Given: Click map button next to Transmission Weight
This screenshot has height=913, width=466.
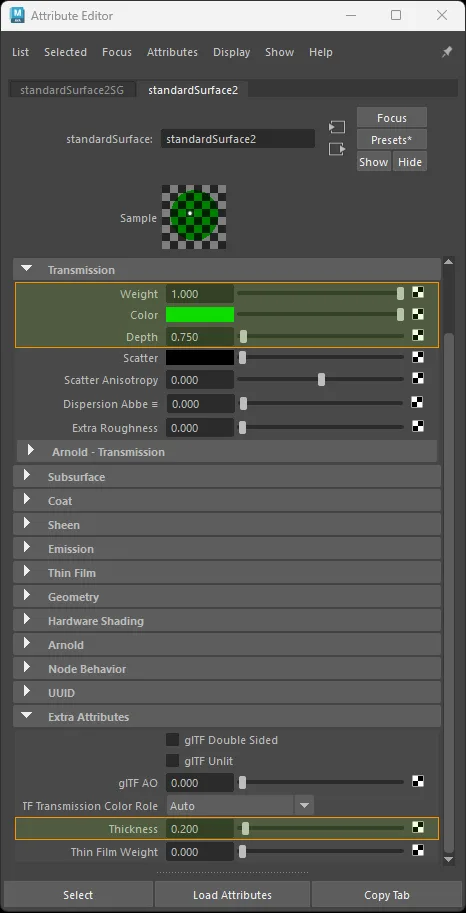Looking at the screenshot, I should tap(418, 292).
